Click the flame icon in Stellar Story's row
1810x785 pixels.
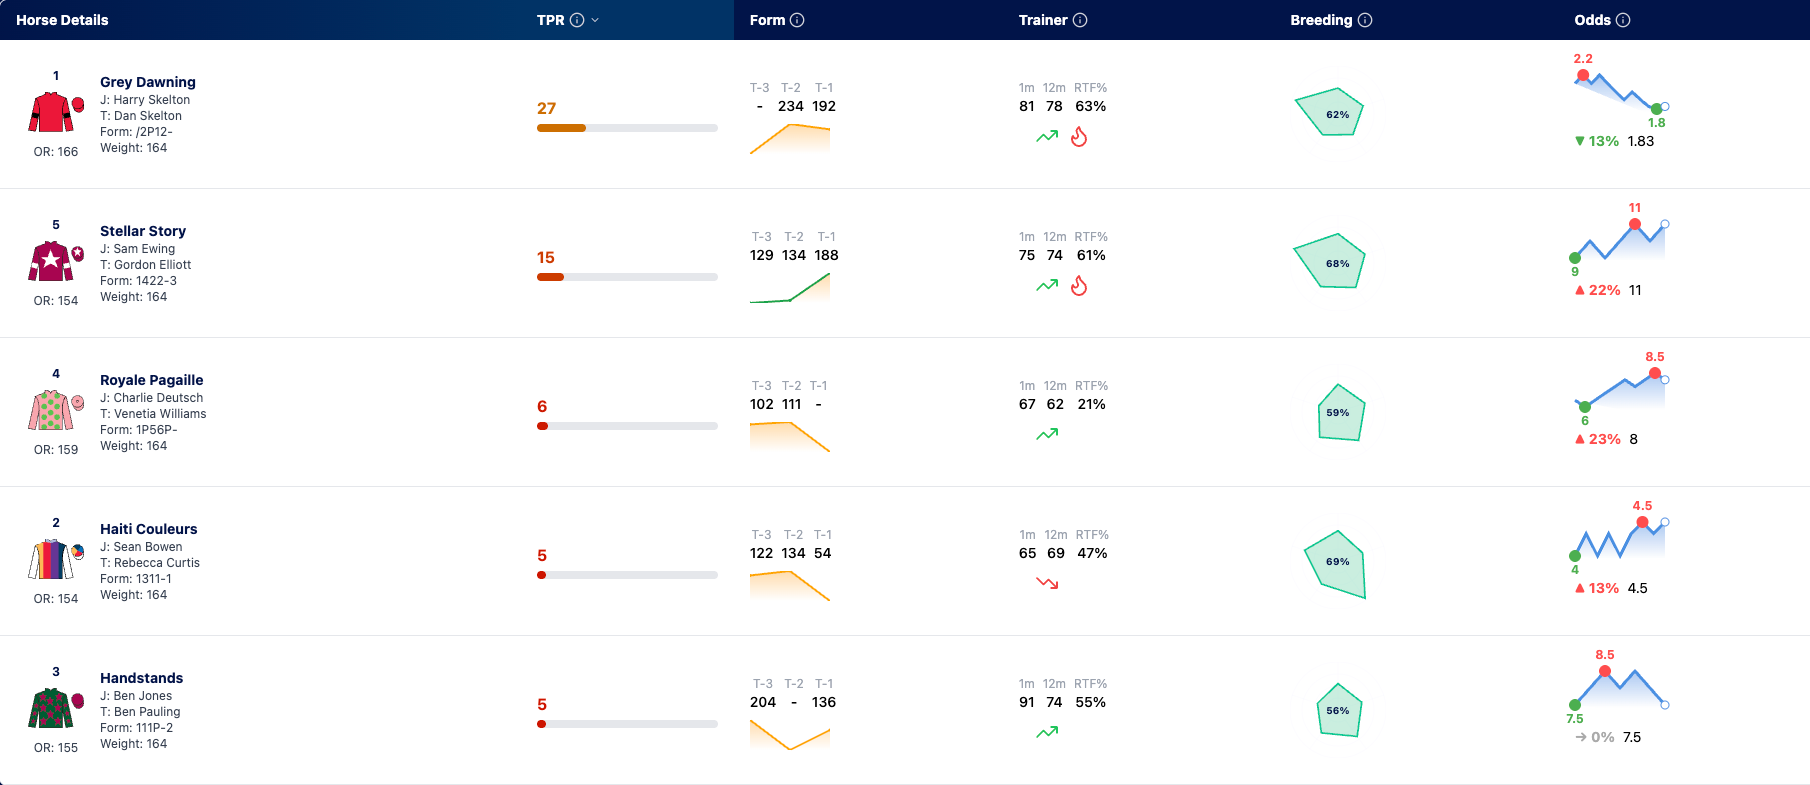1079,285
